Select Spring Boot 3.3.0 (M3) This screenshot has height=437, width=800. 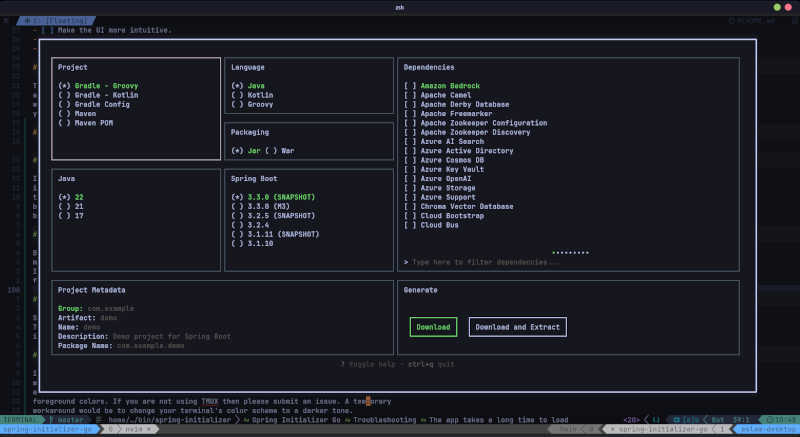260,207
